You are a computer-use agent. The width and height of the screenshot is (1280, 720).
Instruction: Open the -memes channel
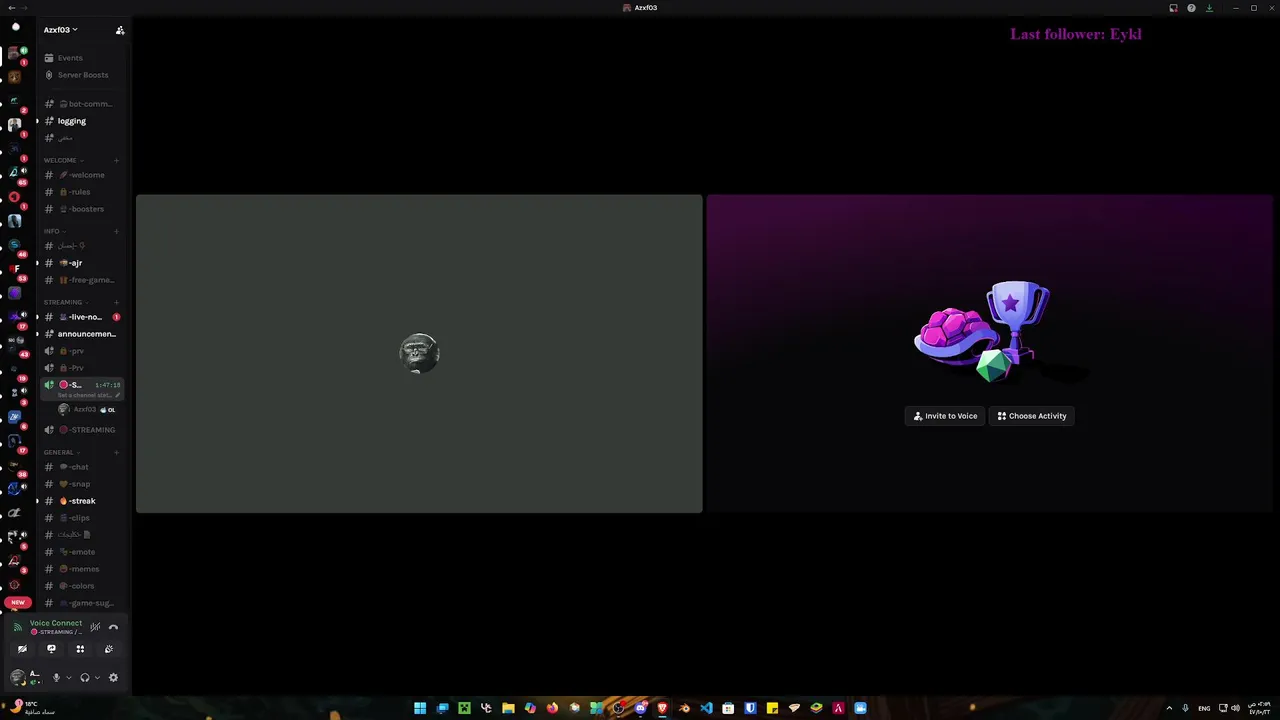(82, 569)
